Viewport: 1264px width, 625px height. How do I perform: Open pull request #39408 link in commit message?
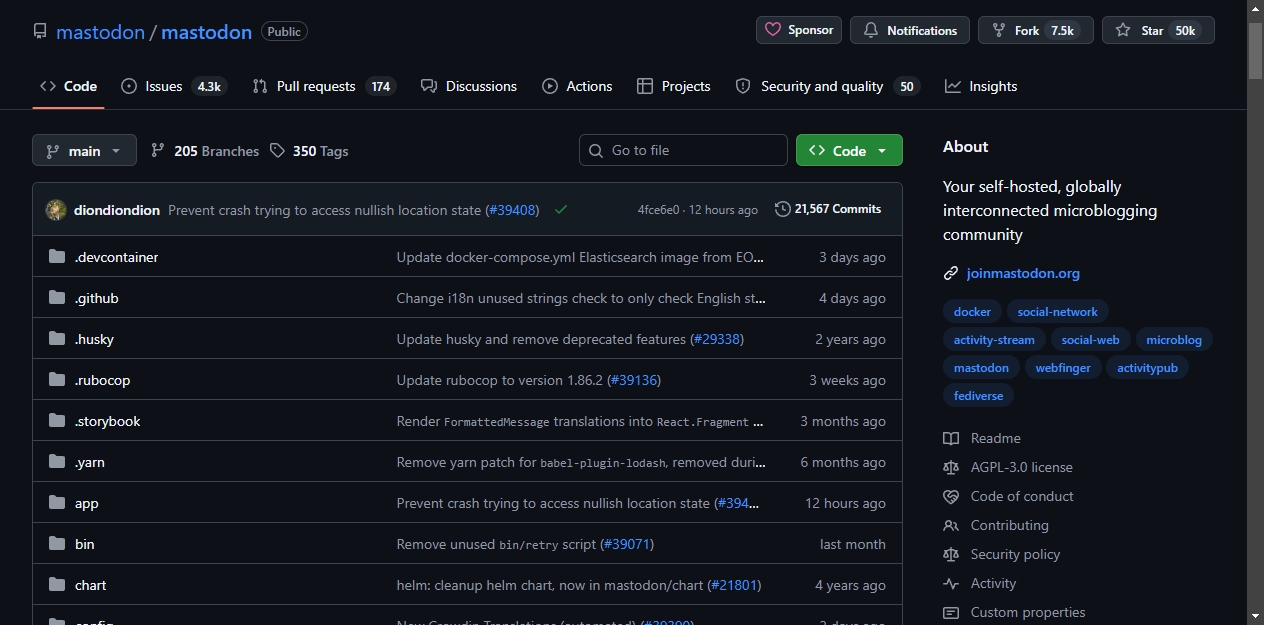(514, 210)
